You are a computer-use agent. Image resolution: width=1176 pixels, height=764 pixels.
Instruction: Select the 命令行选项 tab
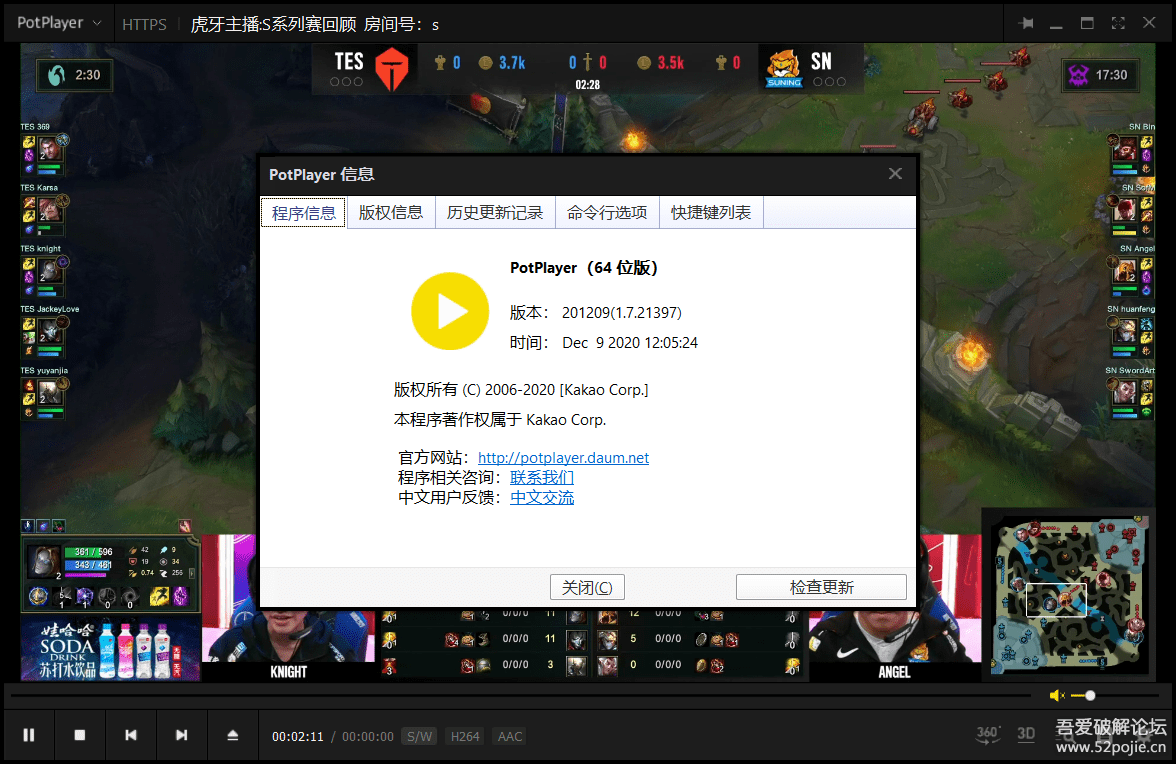(x=607, y=212)
